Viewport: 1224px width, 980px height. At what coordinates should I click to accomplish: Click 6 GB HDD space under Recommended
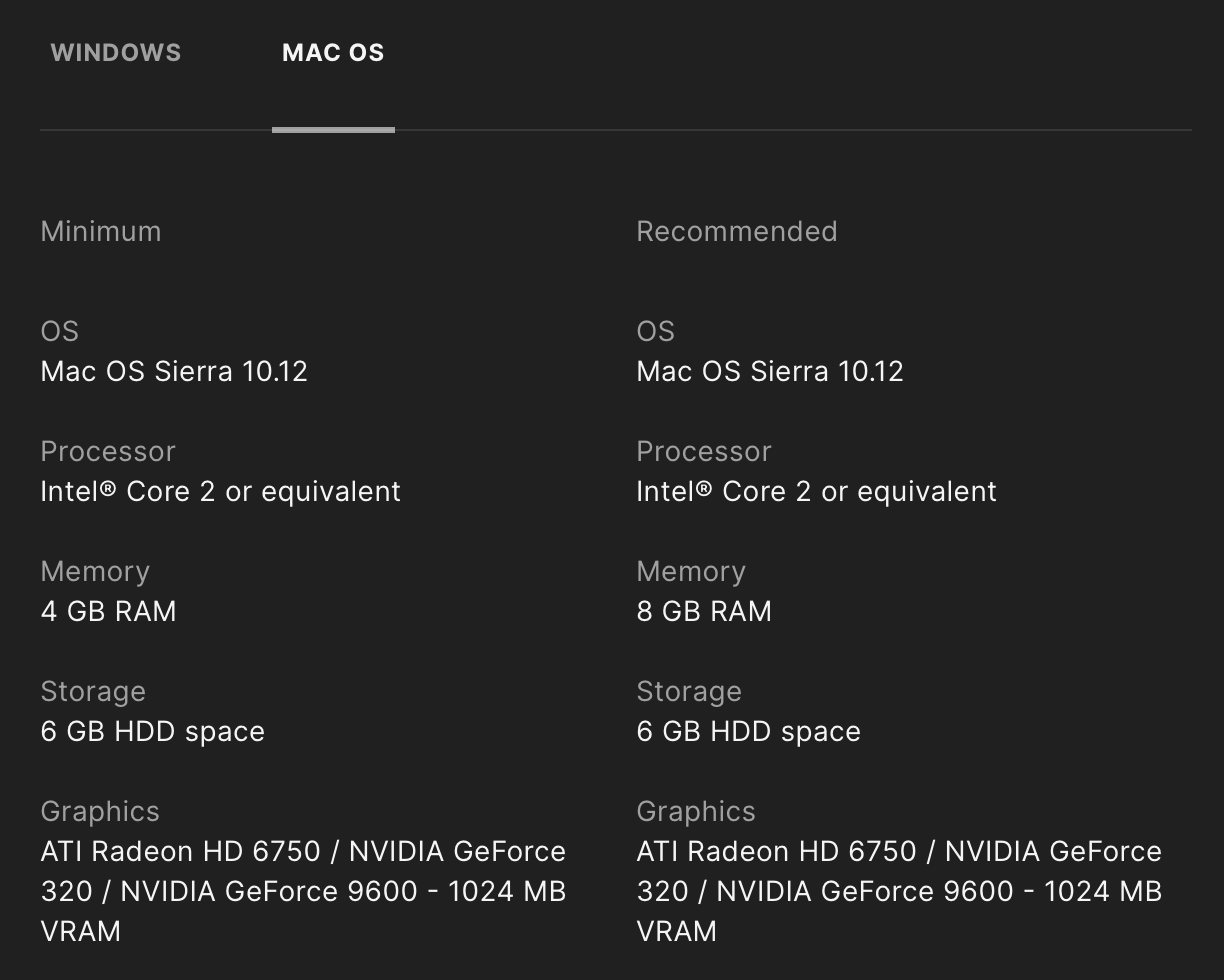[x=749, y=731]
